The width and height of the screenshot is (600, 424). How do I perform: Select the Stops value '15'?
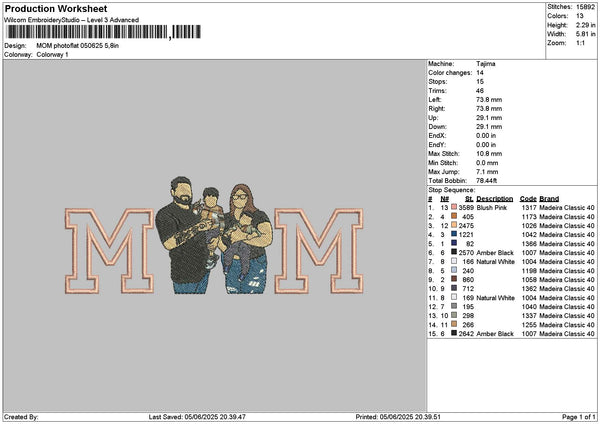point(480,82)
